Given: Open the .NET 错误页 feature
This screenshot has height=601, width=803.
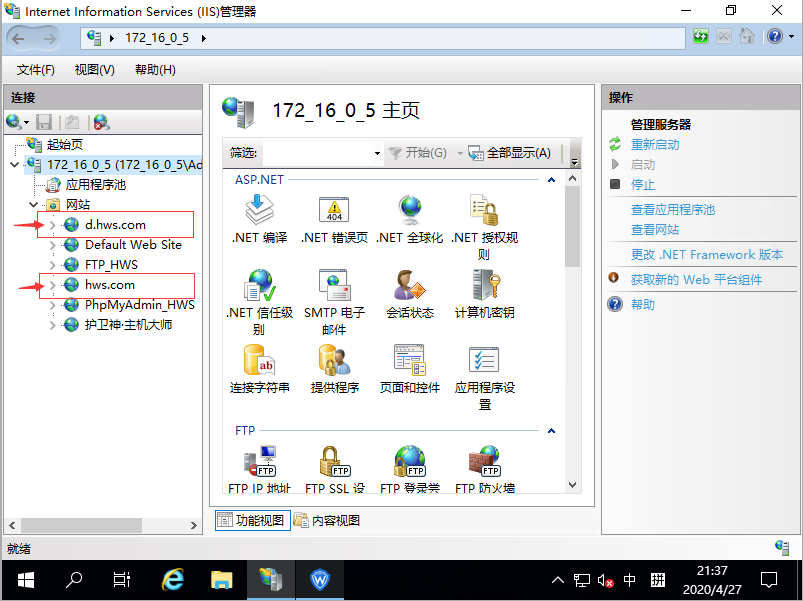Looking at the screenshot, I should [331, 212].
